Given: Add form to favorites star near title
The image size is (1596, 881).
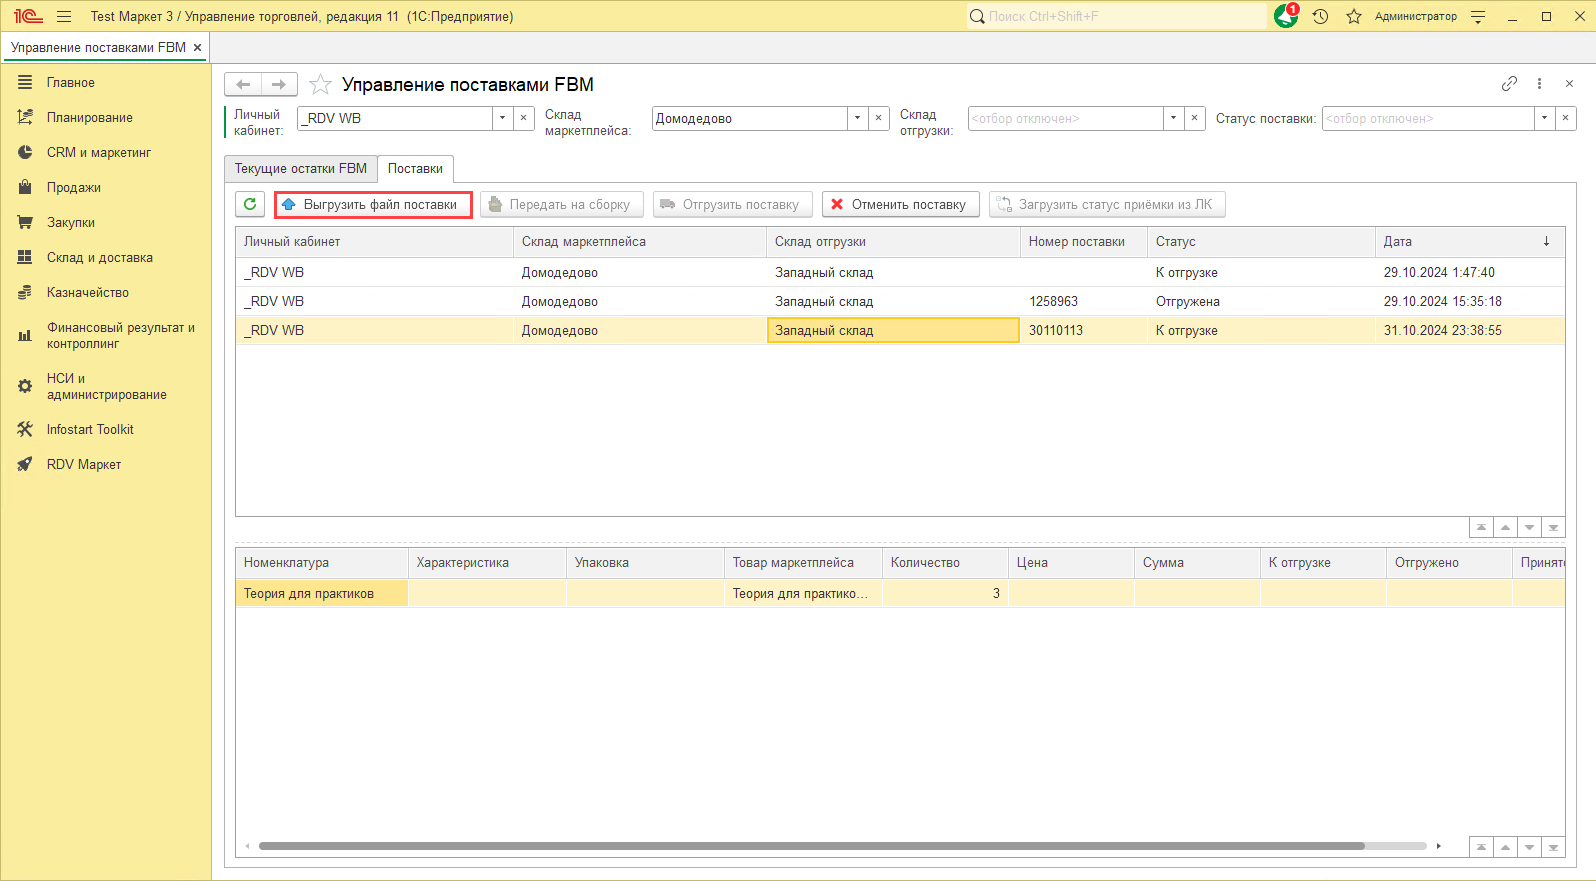Looking at the screenshot, I should 320,84.
